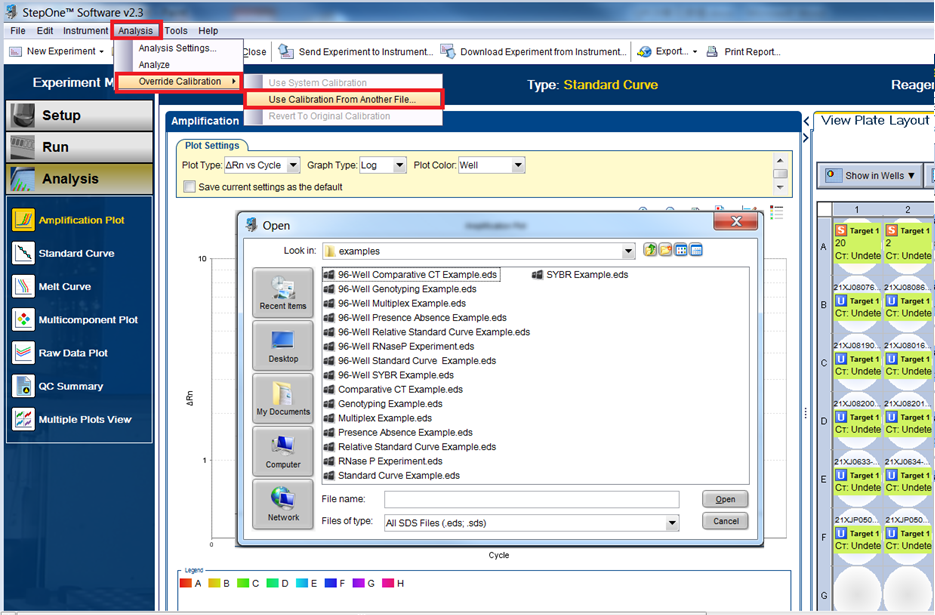
Task: Enable Save current settings as the default
Action: click(190, 187)
